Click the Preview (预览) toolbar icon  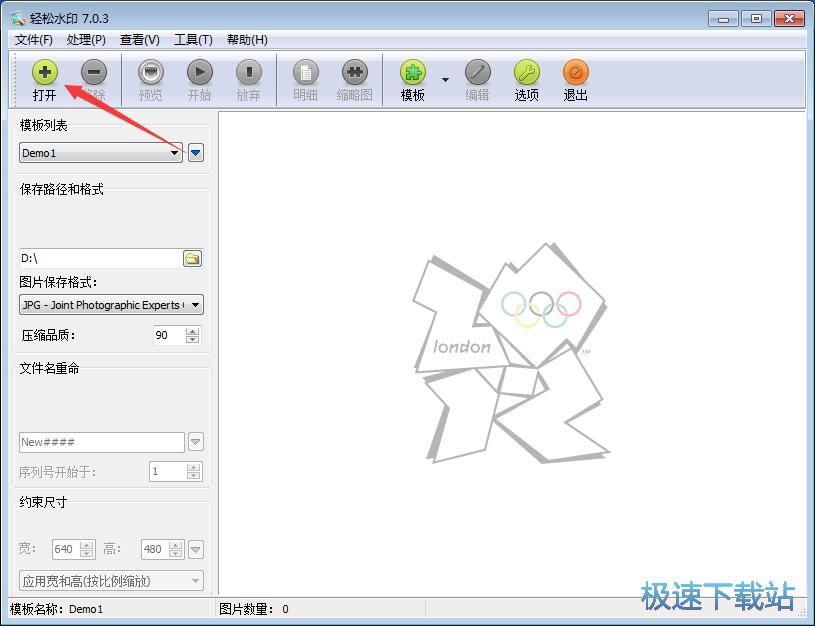pos(150,73)
